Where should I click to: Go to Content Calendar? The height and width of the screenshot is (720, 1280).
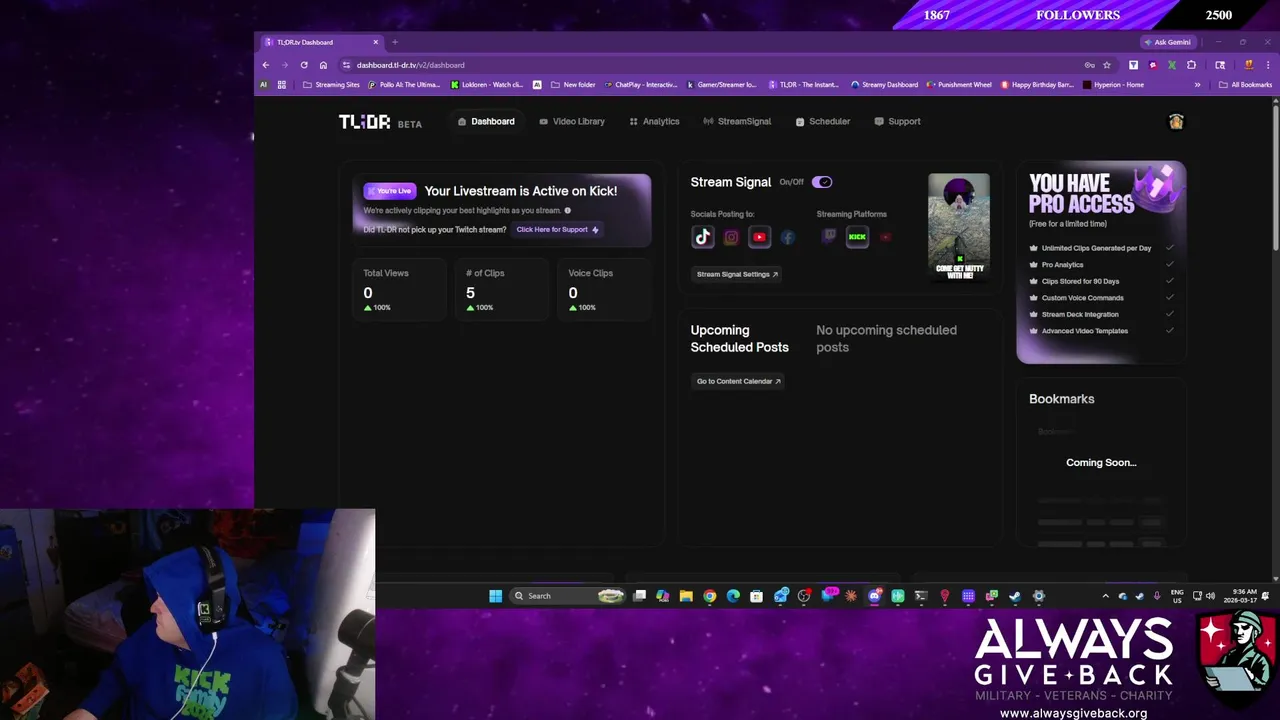(x=738, y=381)
